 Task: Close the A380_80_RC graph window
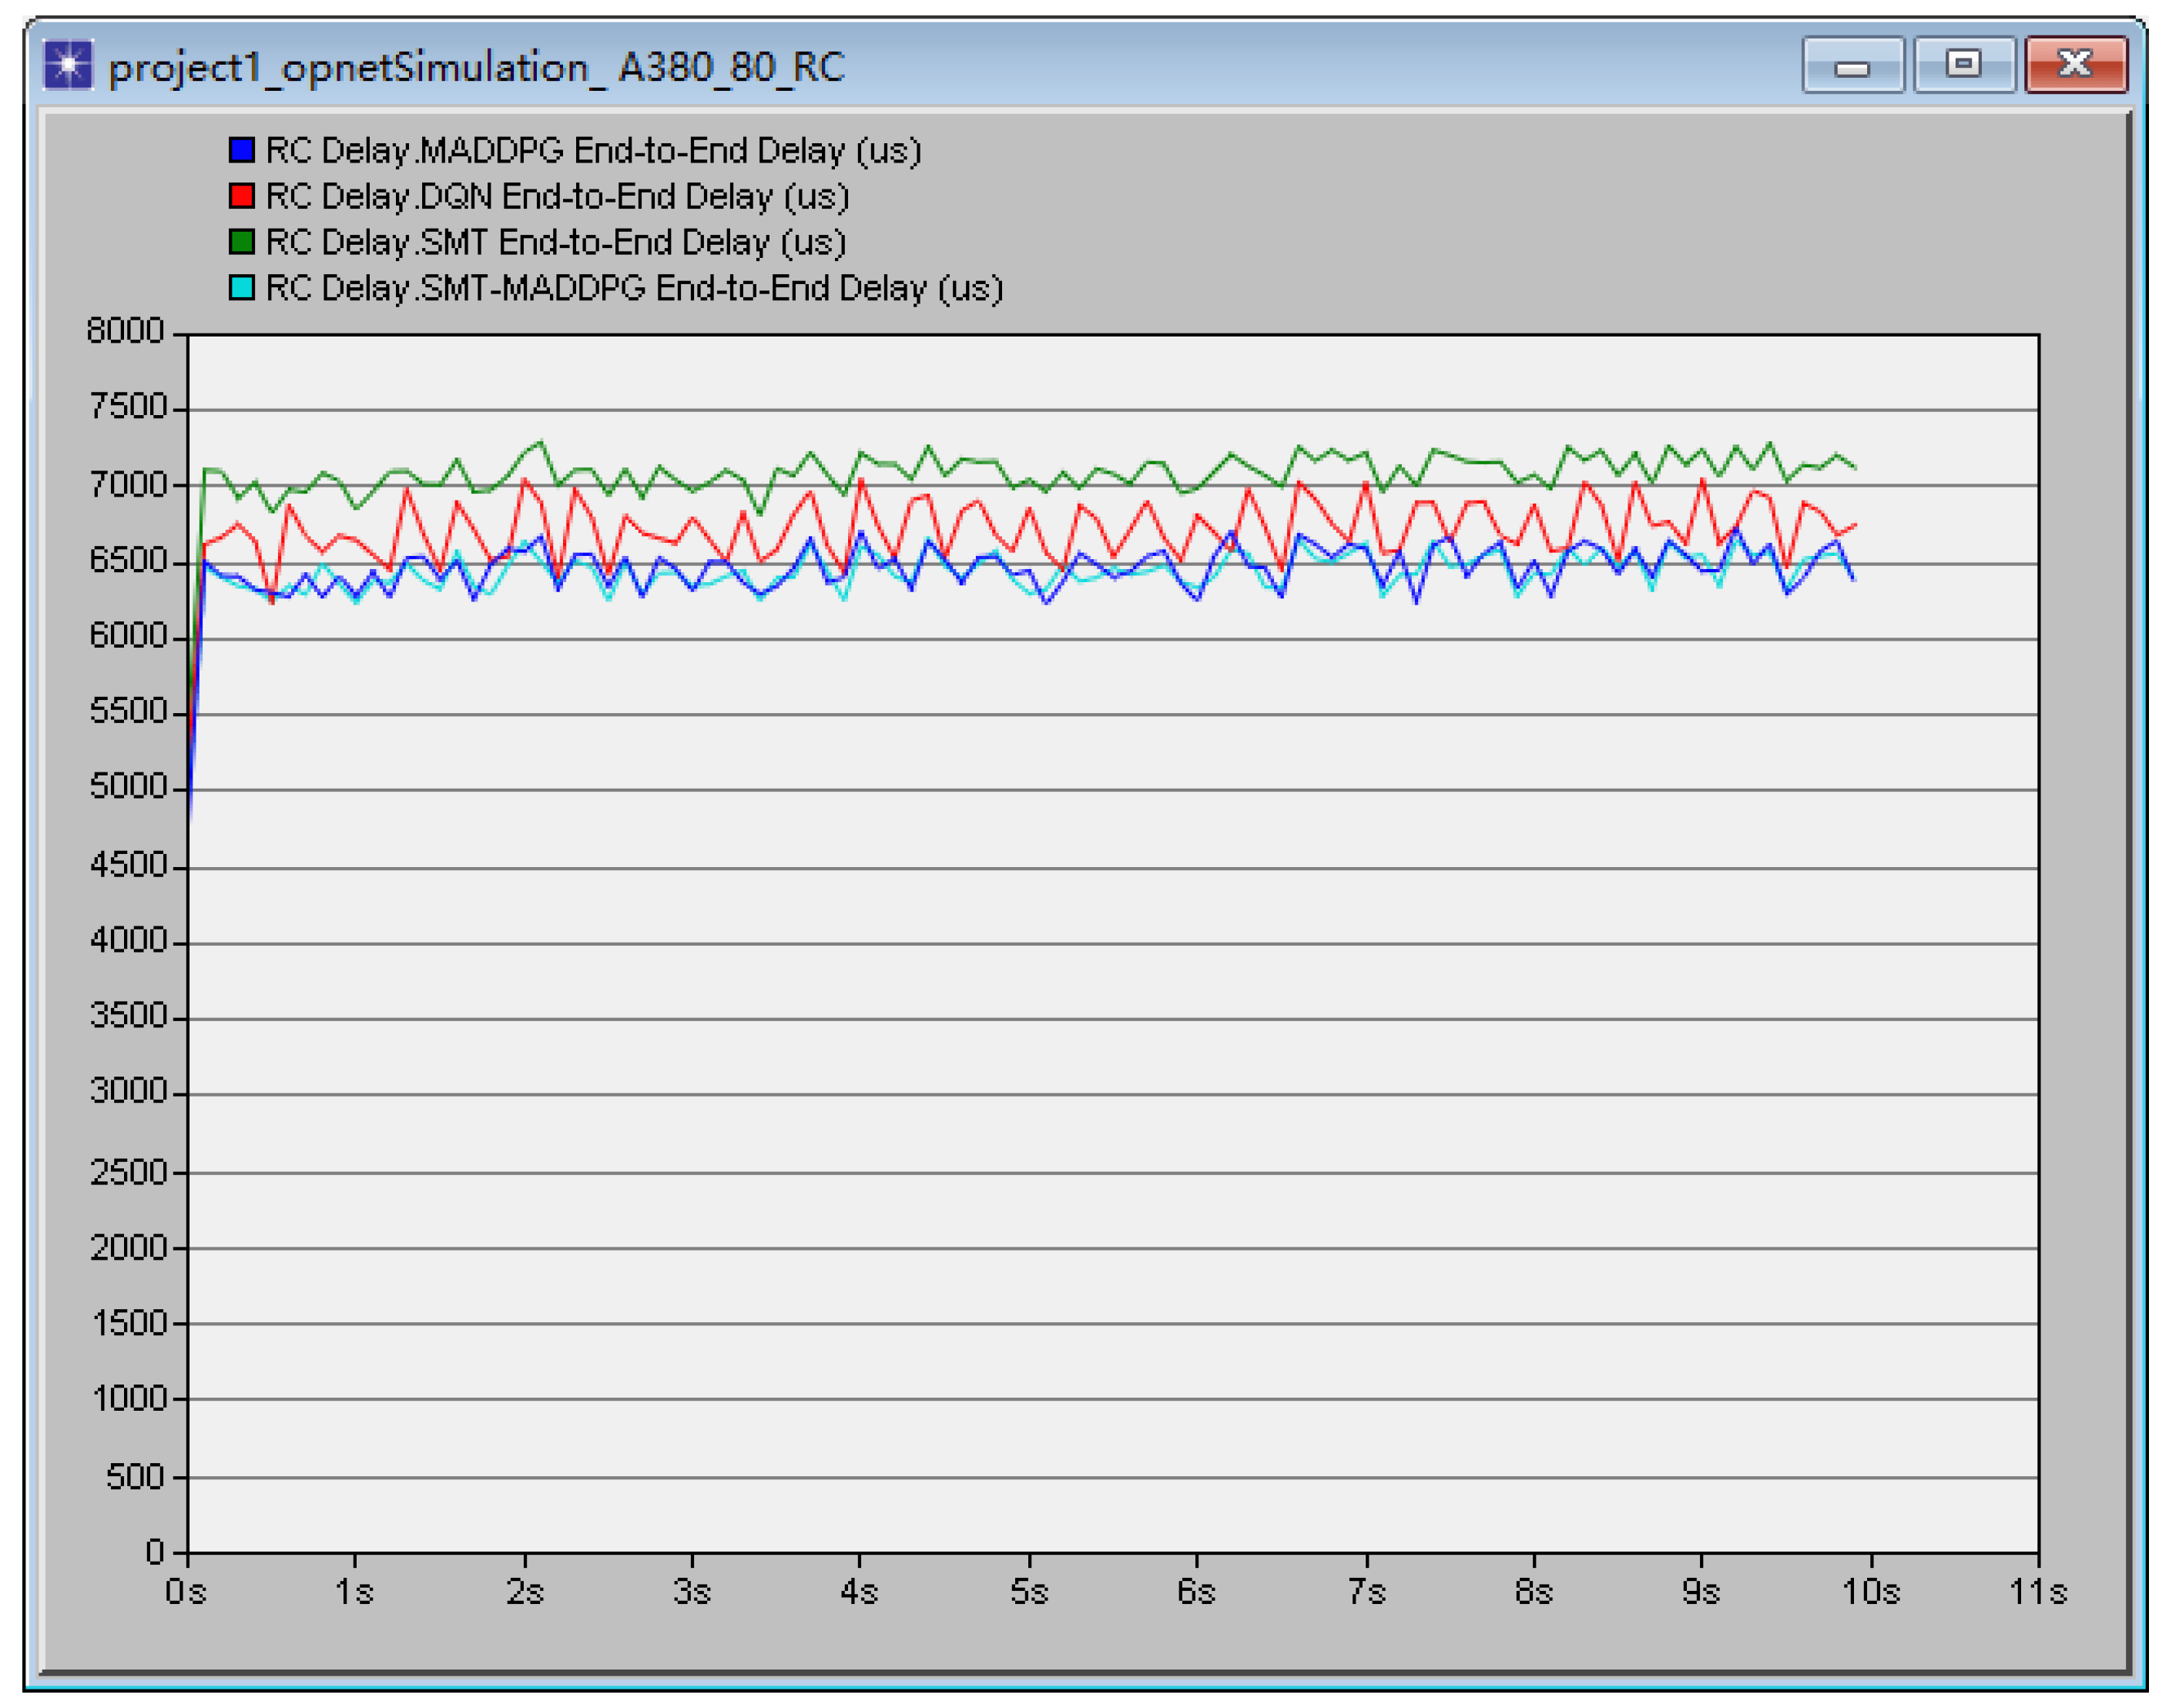click(x=2076, y=66)
